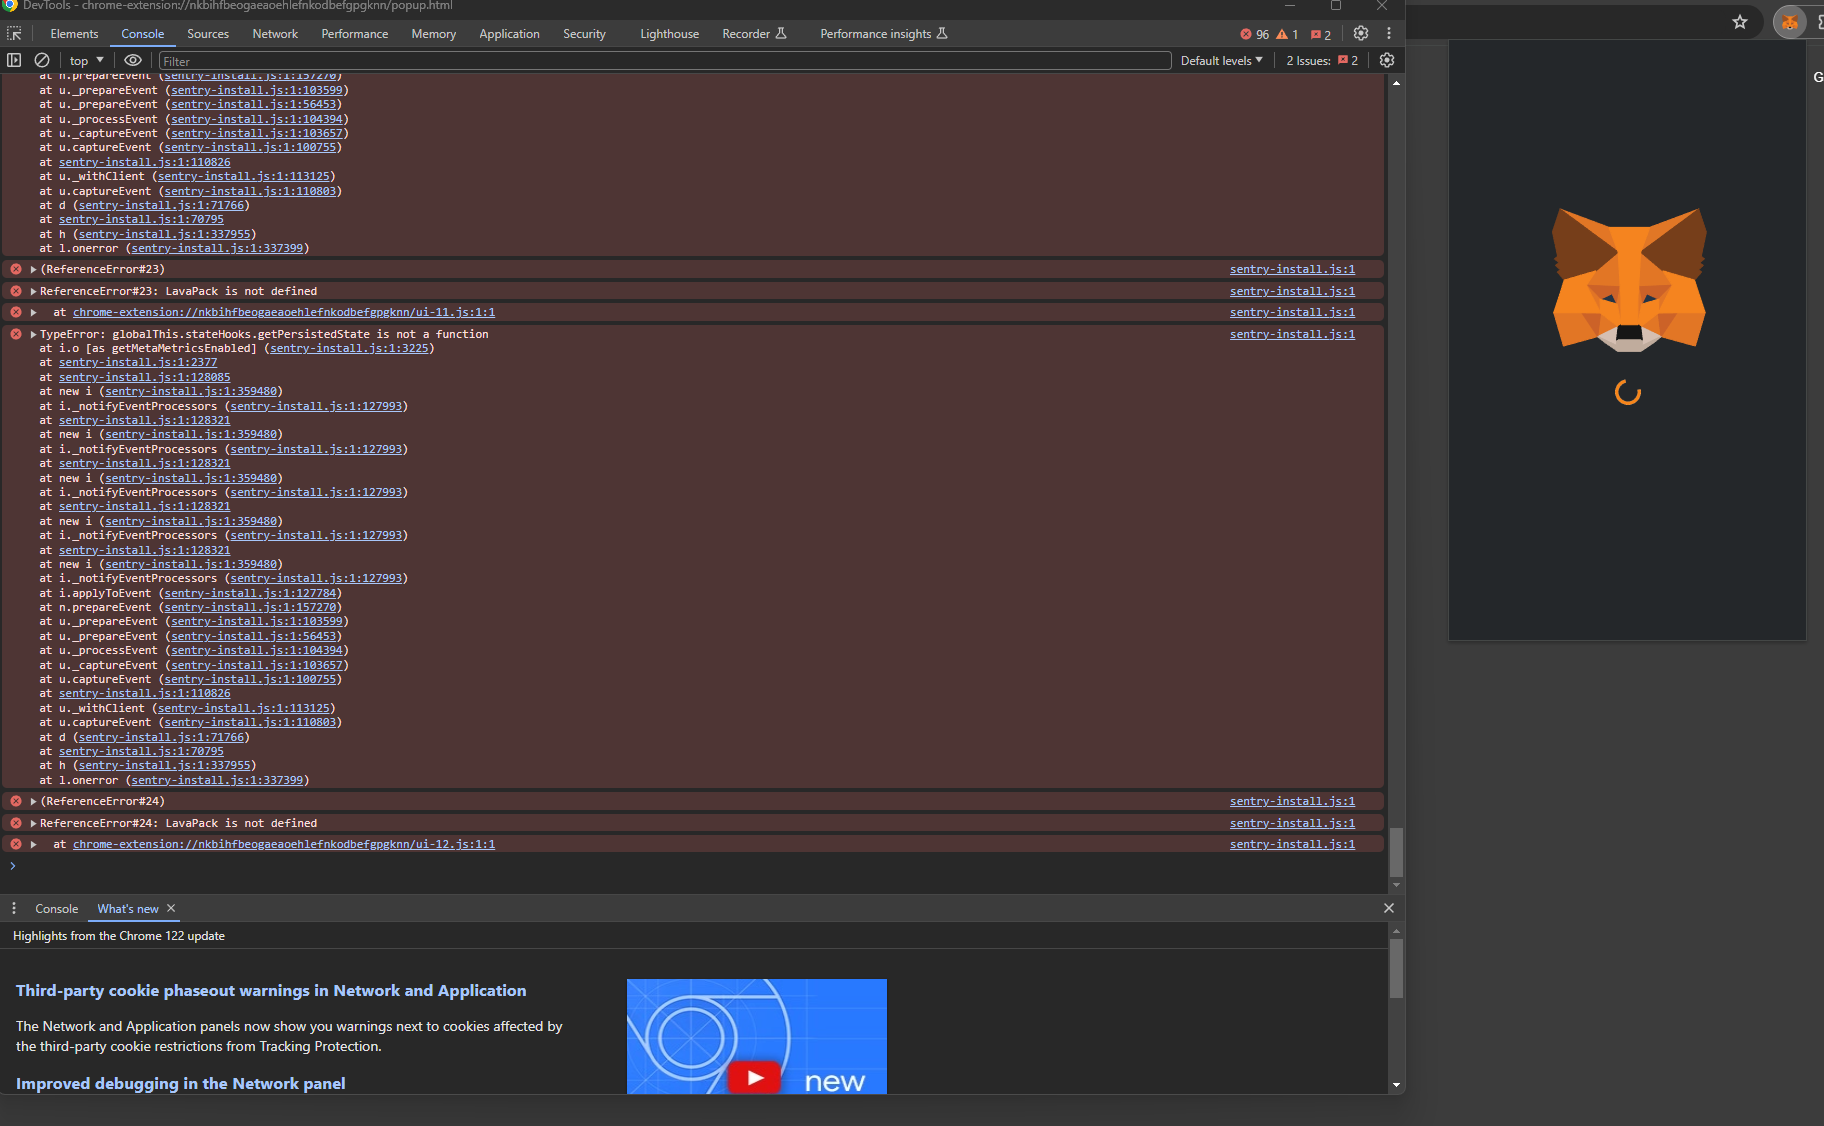Toggle the device toolbar split-pane icon
Image resolution: width=1824 pixels, height=1126 pixels.
coord(14,60)
